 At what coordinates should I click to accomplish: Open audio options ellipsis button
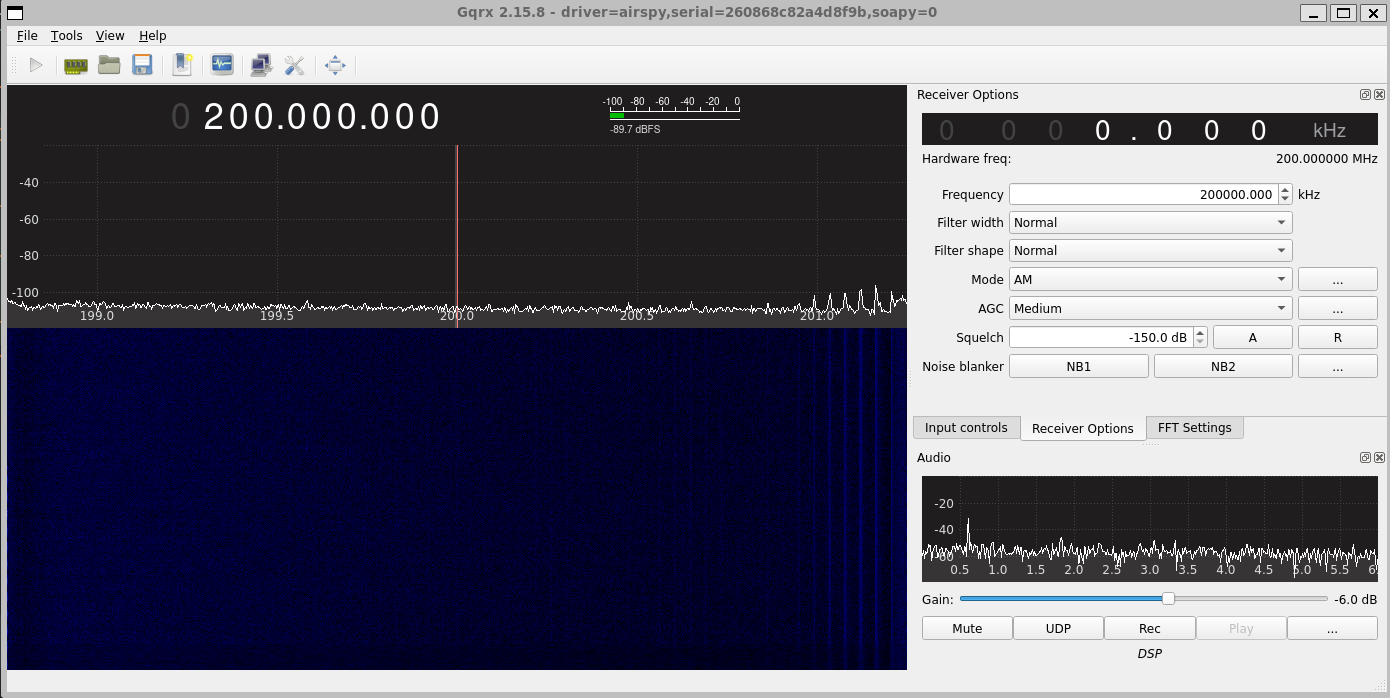click(x=1332, y=628)
